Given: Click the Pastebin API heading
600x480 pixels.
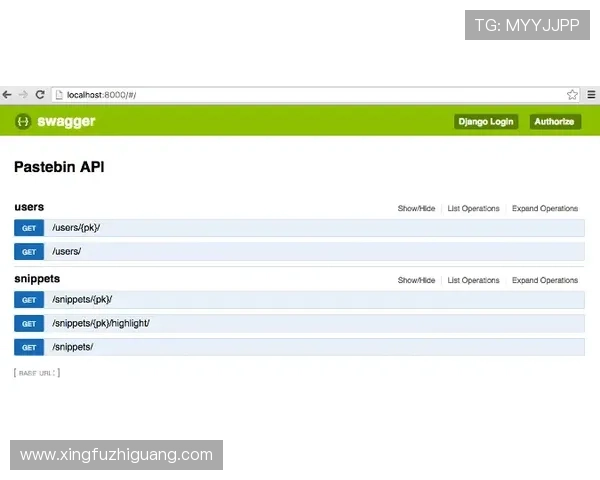Looking at the screenshot, I should (x=59, y=167).
